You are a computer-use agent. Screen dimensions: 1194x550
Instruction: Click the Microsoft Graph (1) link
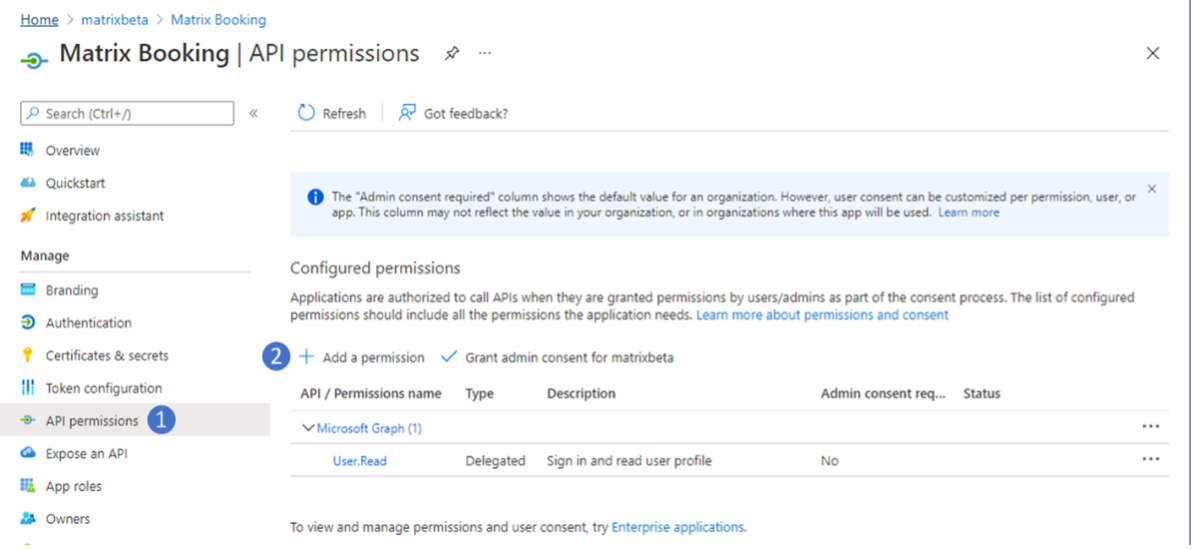click(x=369, y=428)
